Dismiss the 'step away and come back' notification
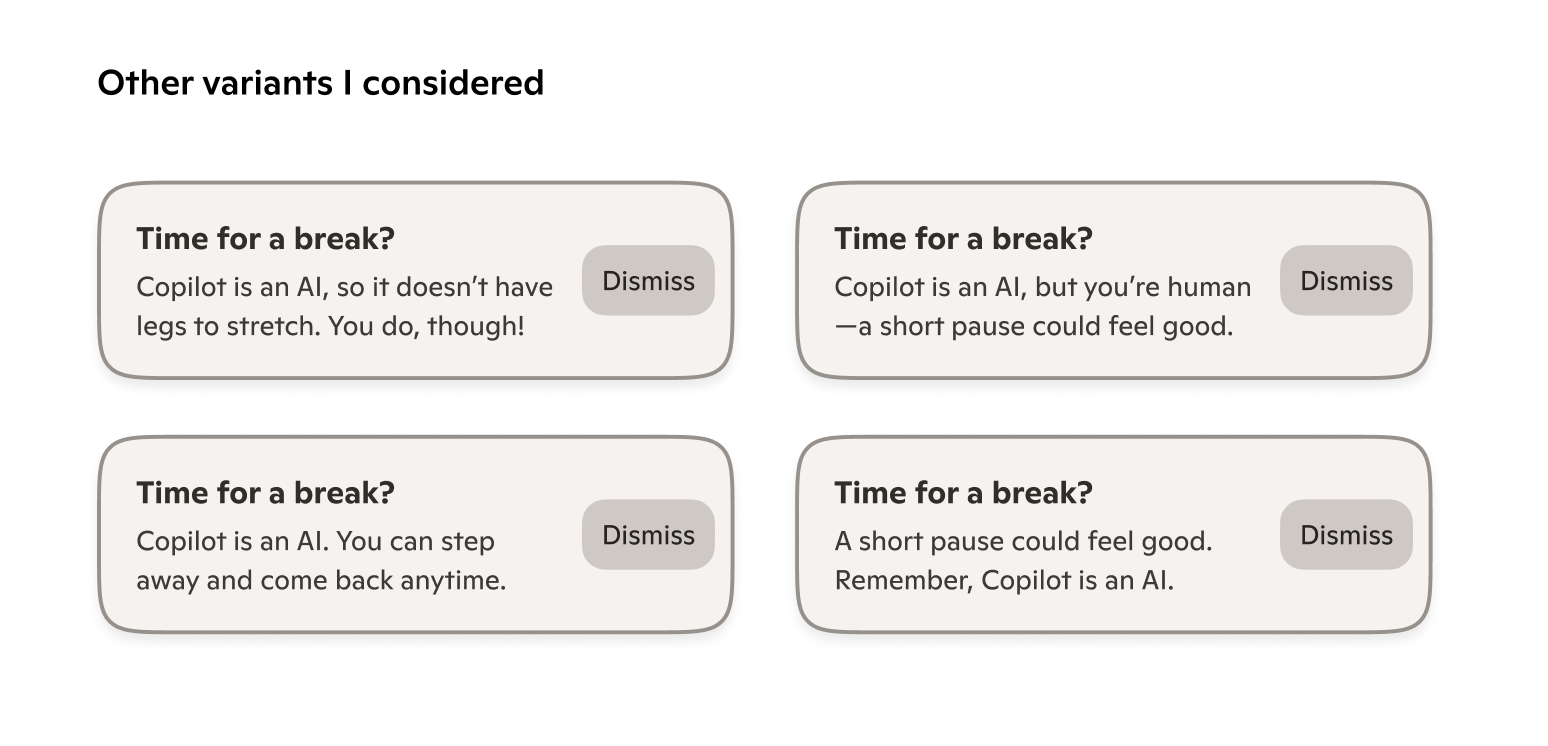Screen dimensions: 1548x746 pyautogui.click(x=648, y=535)
